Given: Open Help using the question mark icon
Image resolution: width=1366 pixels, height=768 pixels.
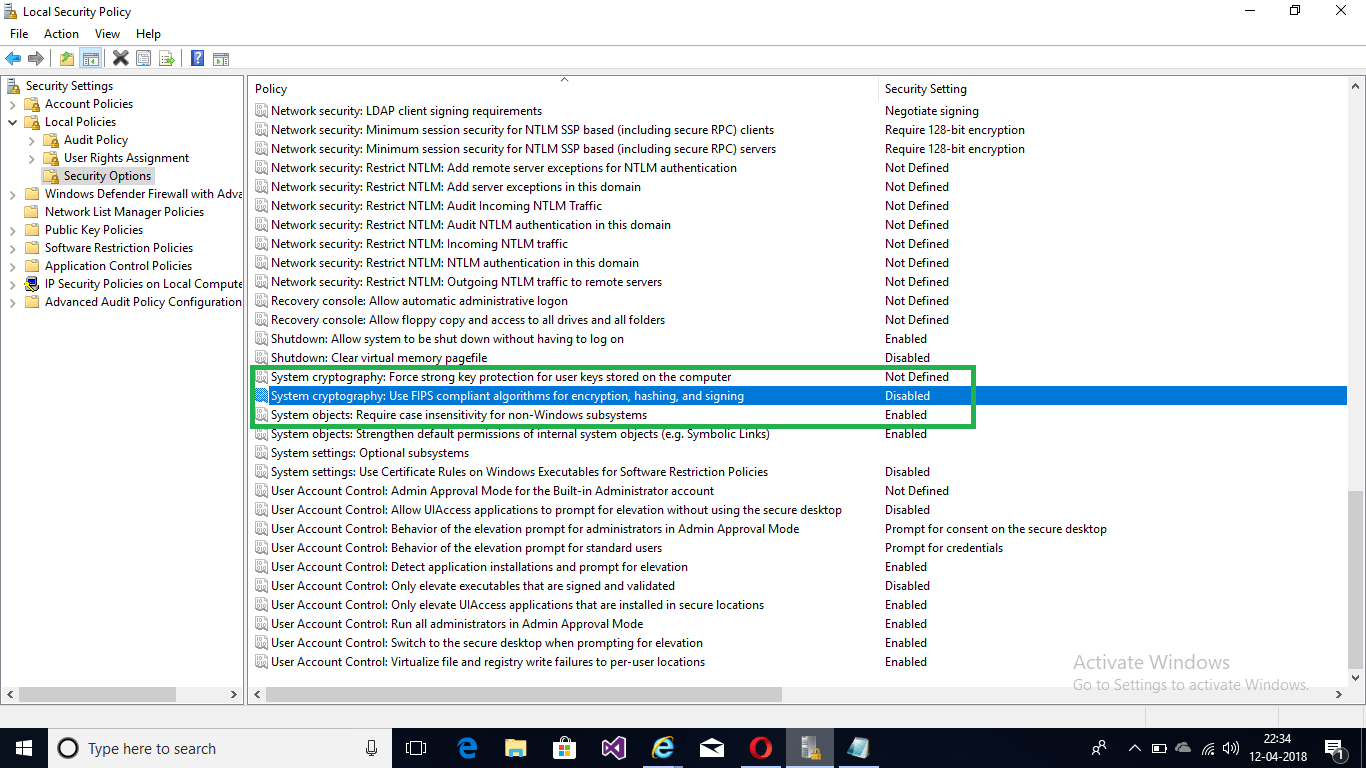Looking at the screenshot, I should 197,57.
